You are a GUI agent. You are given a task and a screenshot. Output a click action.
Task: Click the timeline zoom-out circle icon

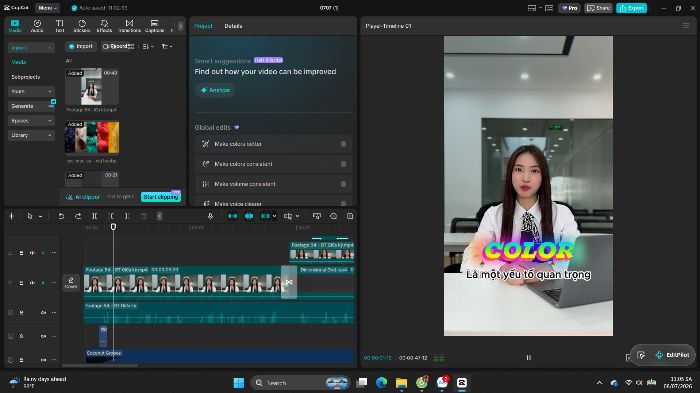[x=333, y=216]
